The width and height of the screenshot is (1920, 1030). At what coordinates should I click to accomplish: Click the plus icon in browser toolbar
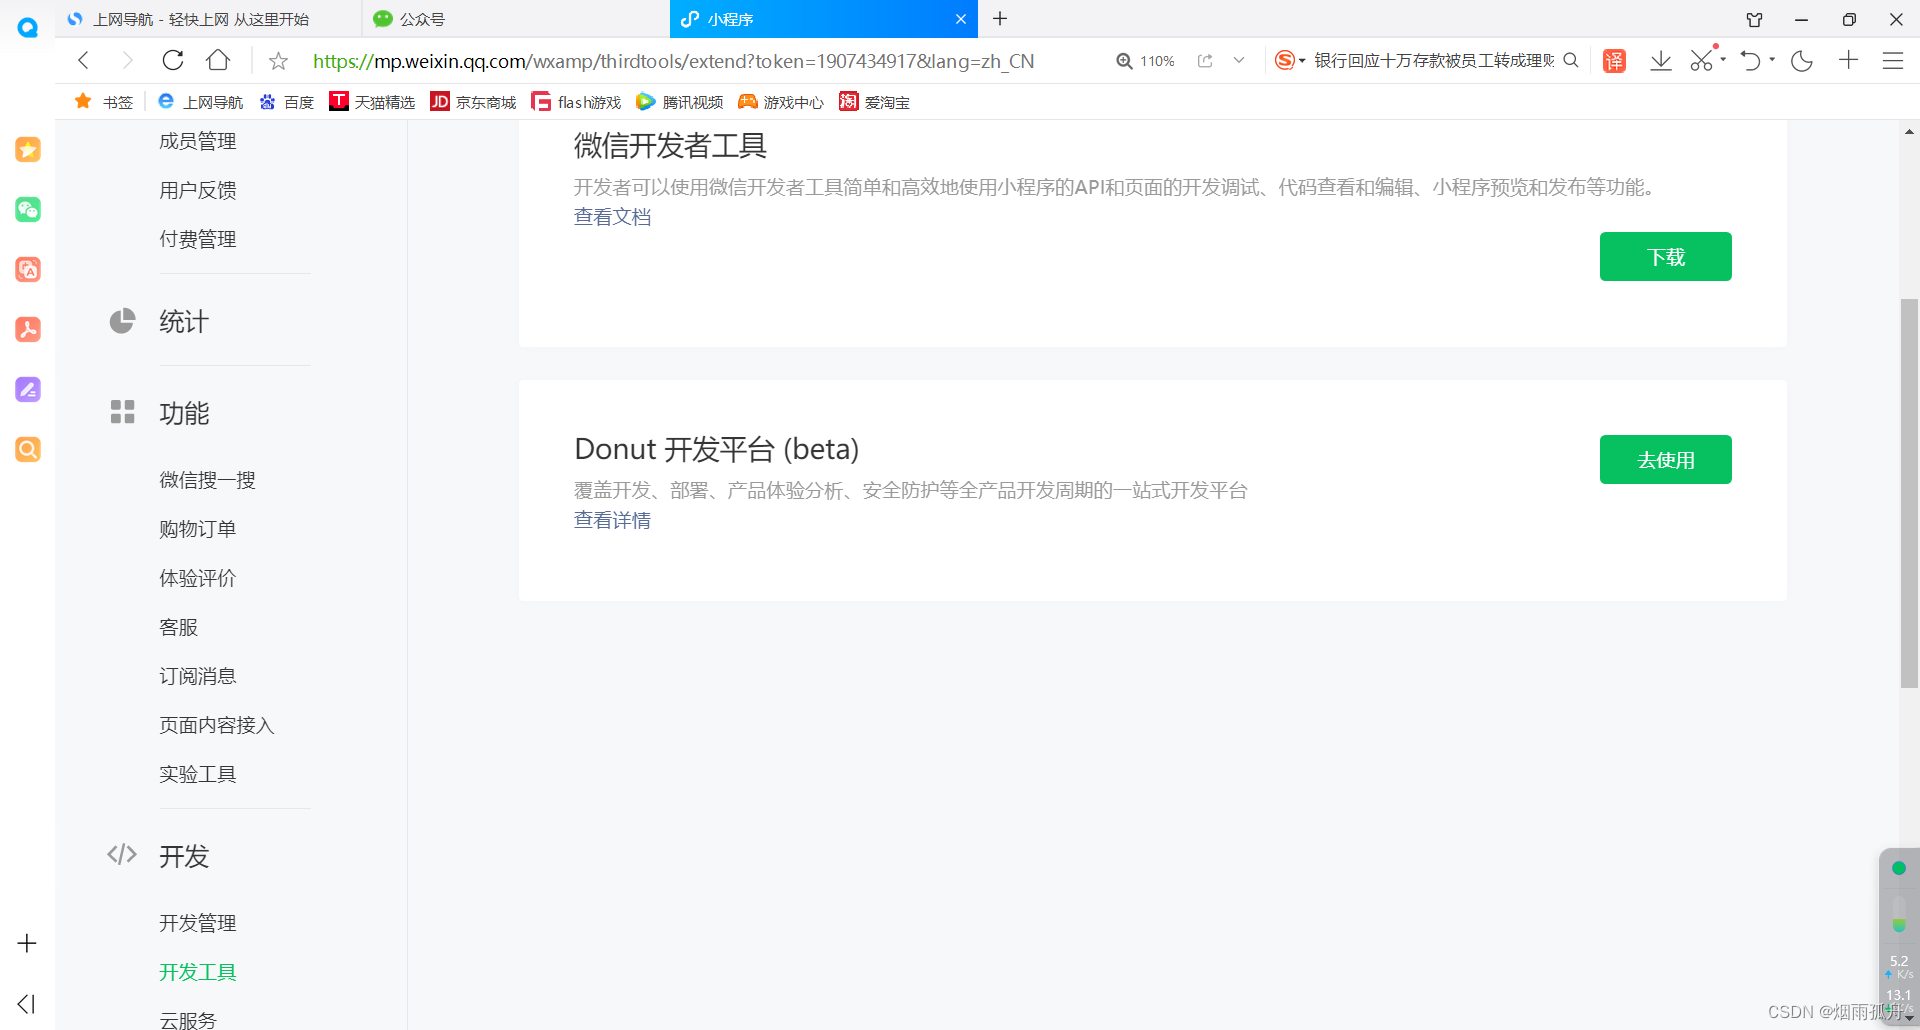(1848, 60)
